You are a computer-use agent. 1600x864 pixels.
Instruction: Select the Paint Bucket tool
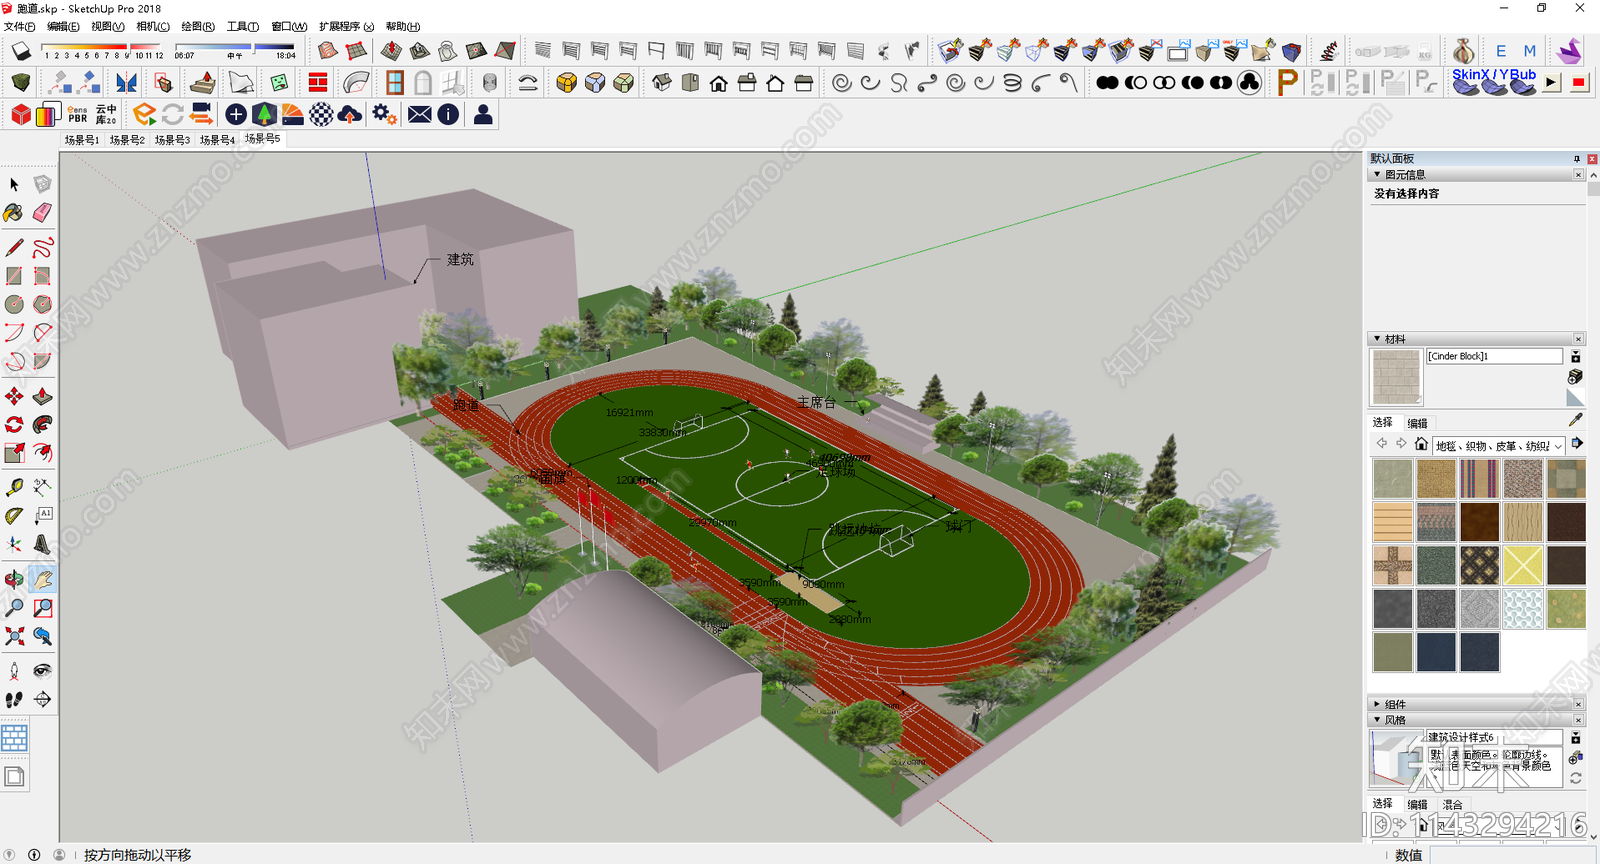coord(14,212)
